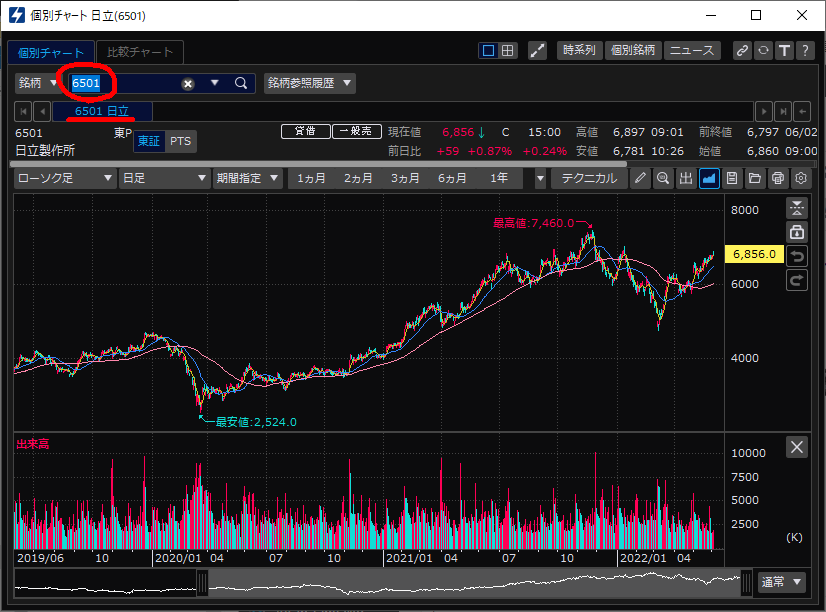Click the stock code input field

(x=125, y=83)
